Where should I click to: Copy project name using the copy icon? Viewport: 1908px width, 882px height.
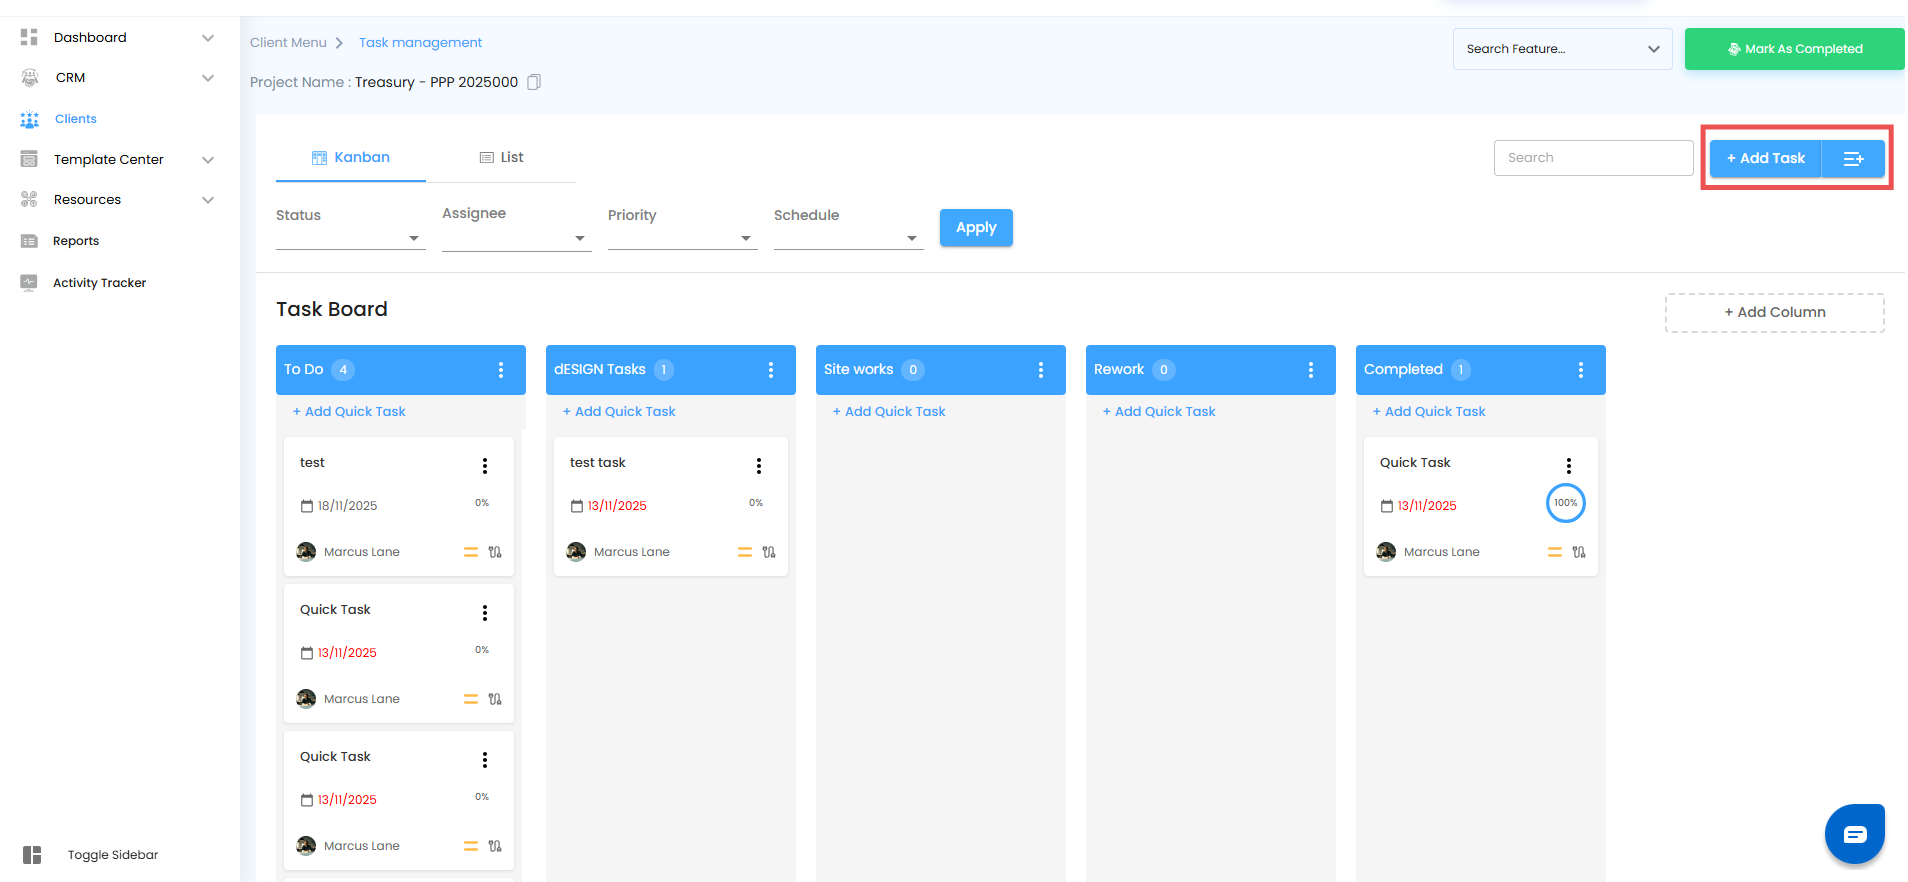coord(534,82)
